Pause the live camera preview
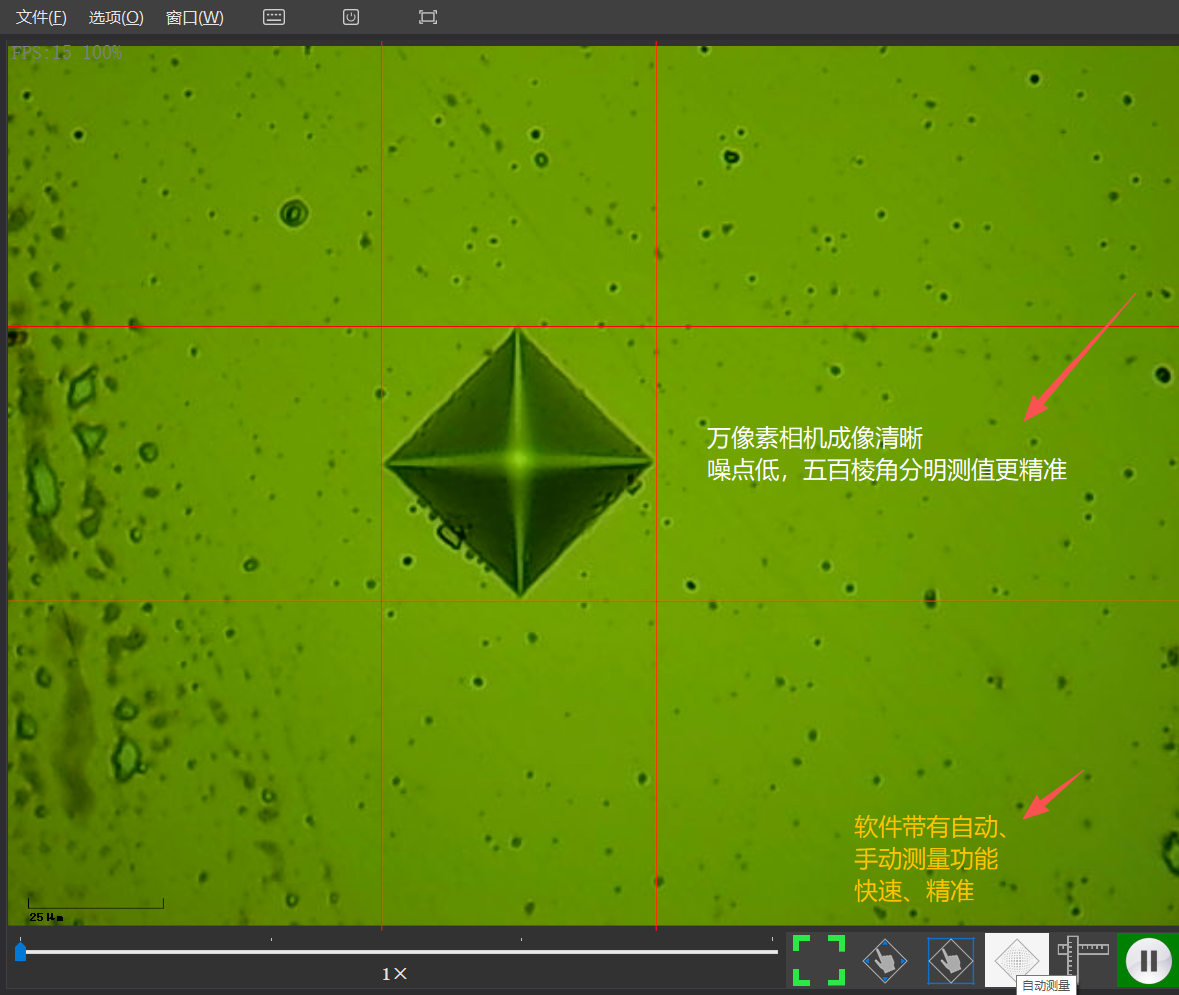1179x995 pixels. pyautogui.click(x=1148, y=961)
